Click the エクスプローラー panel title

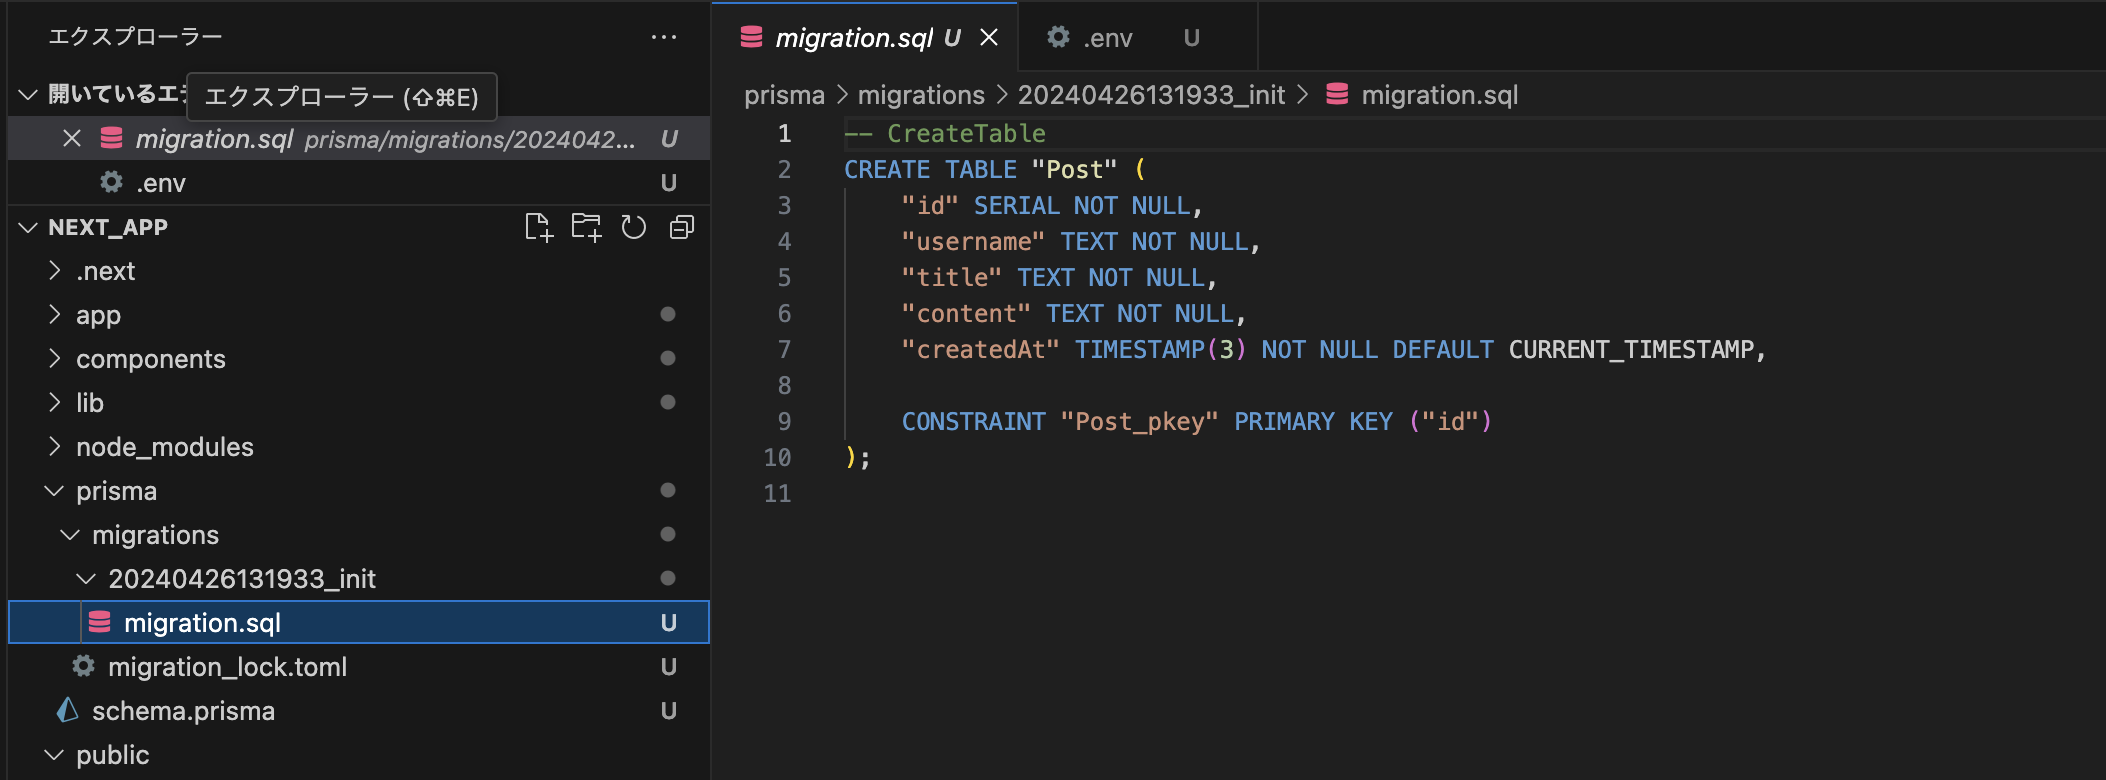135,37
